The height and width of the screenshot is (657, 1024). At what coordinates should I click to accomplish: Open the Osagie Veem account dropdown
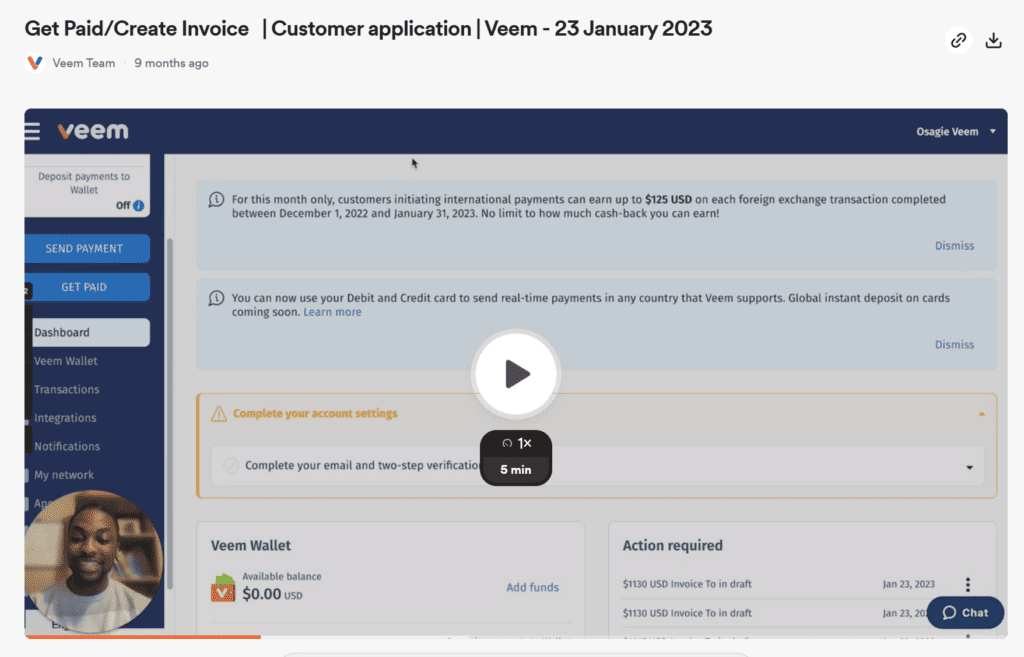(x=955, y=132)
